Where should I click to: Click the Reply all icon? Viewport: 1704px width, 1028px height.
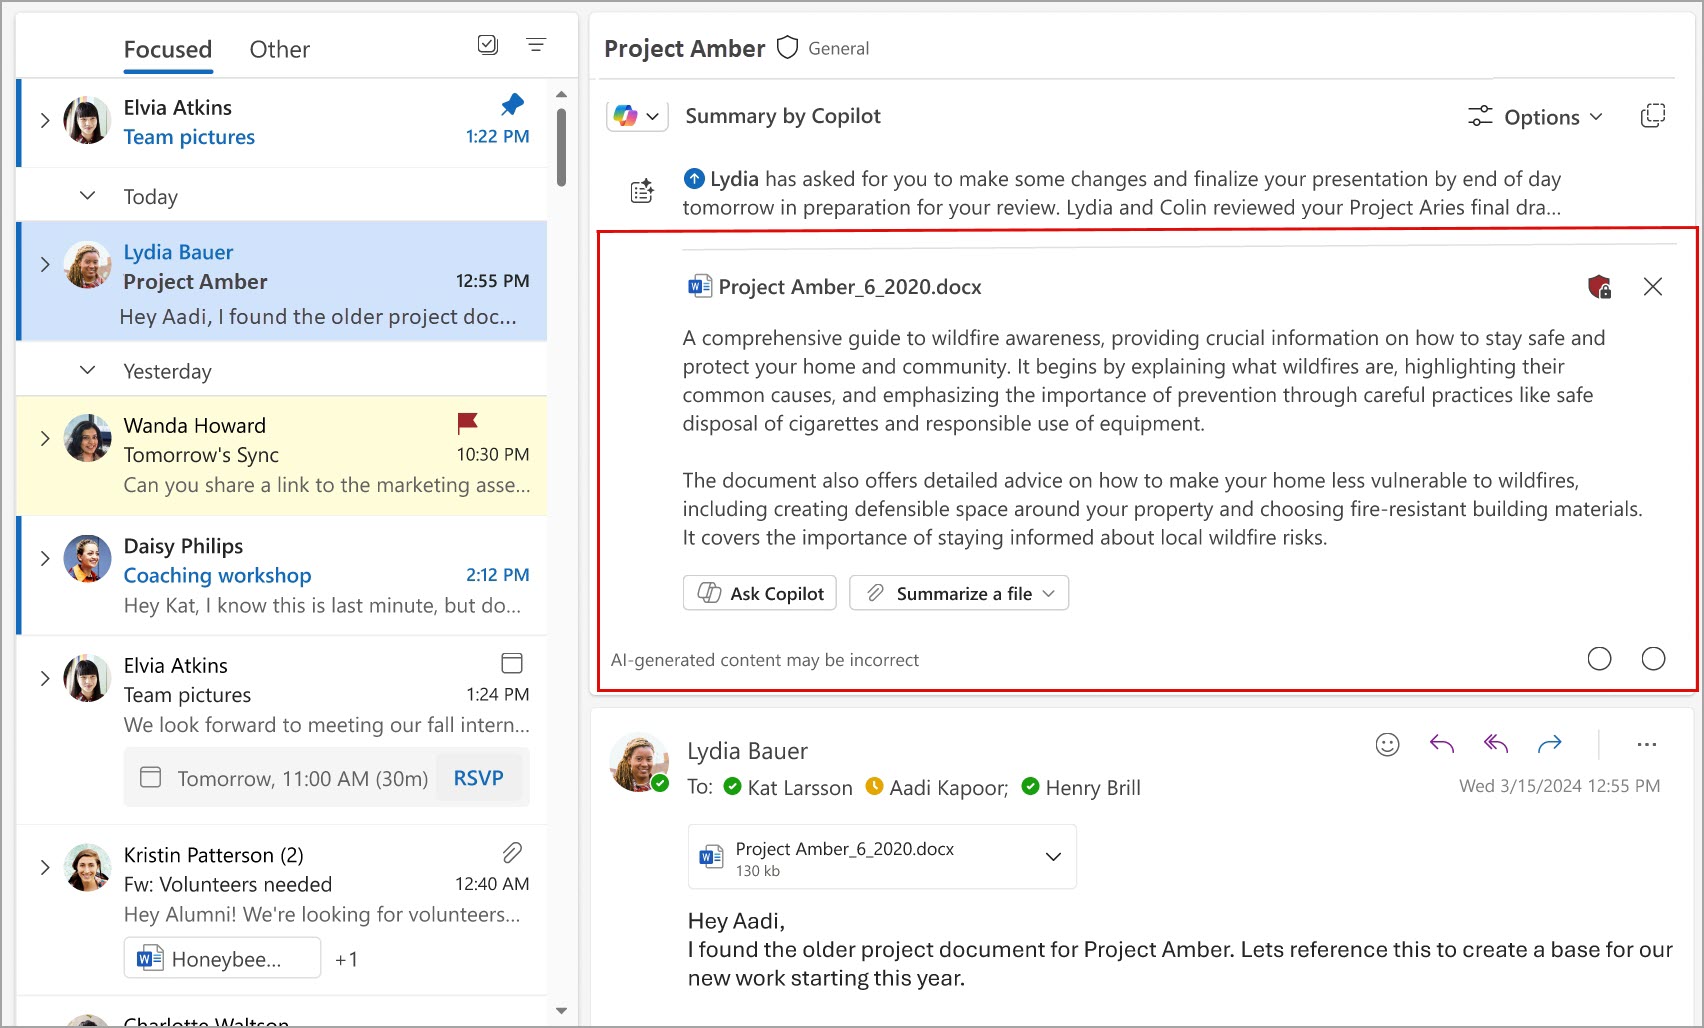pos(1495,743)
